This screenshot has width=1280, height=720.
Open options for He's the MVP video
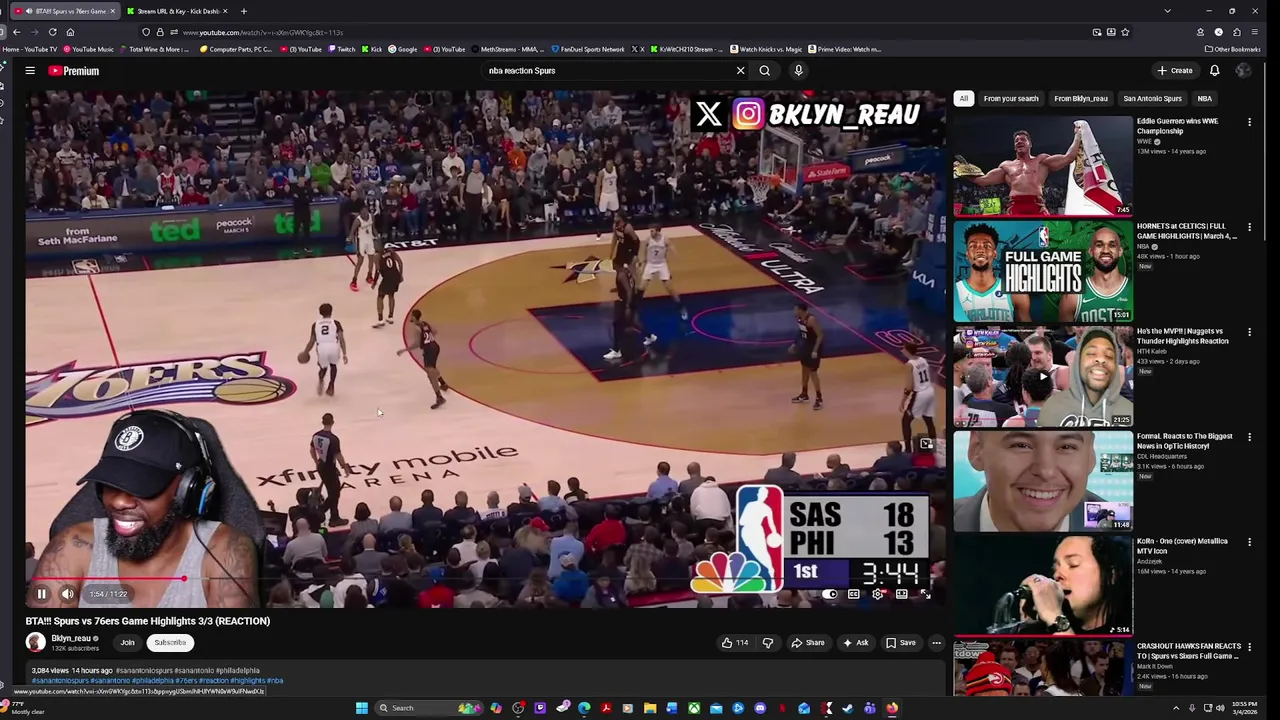(1249, 333)
